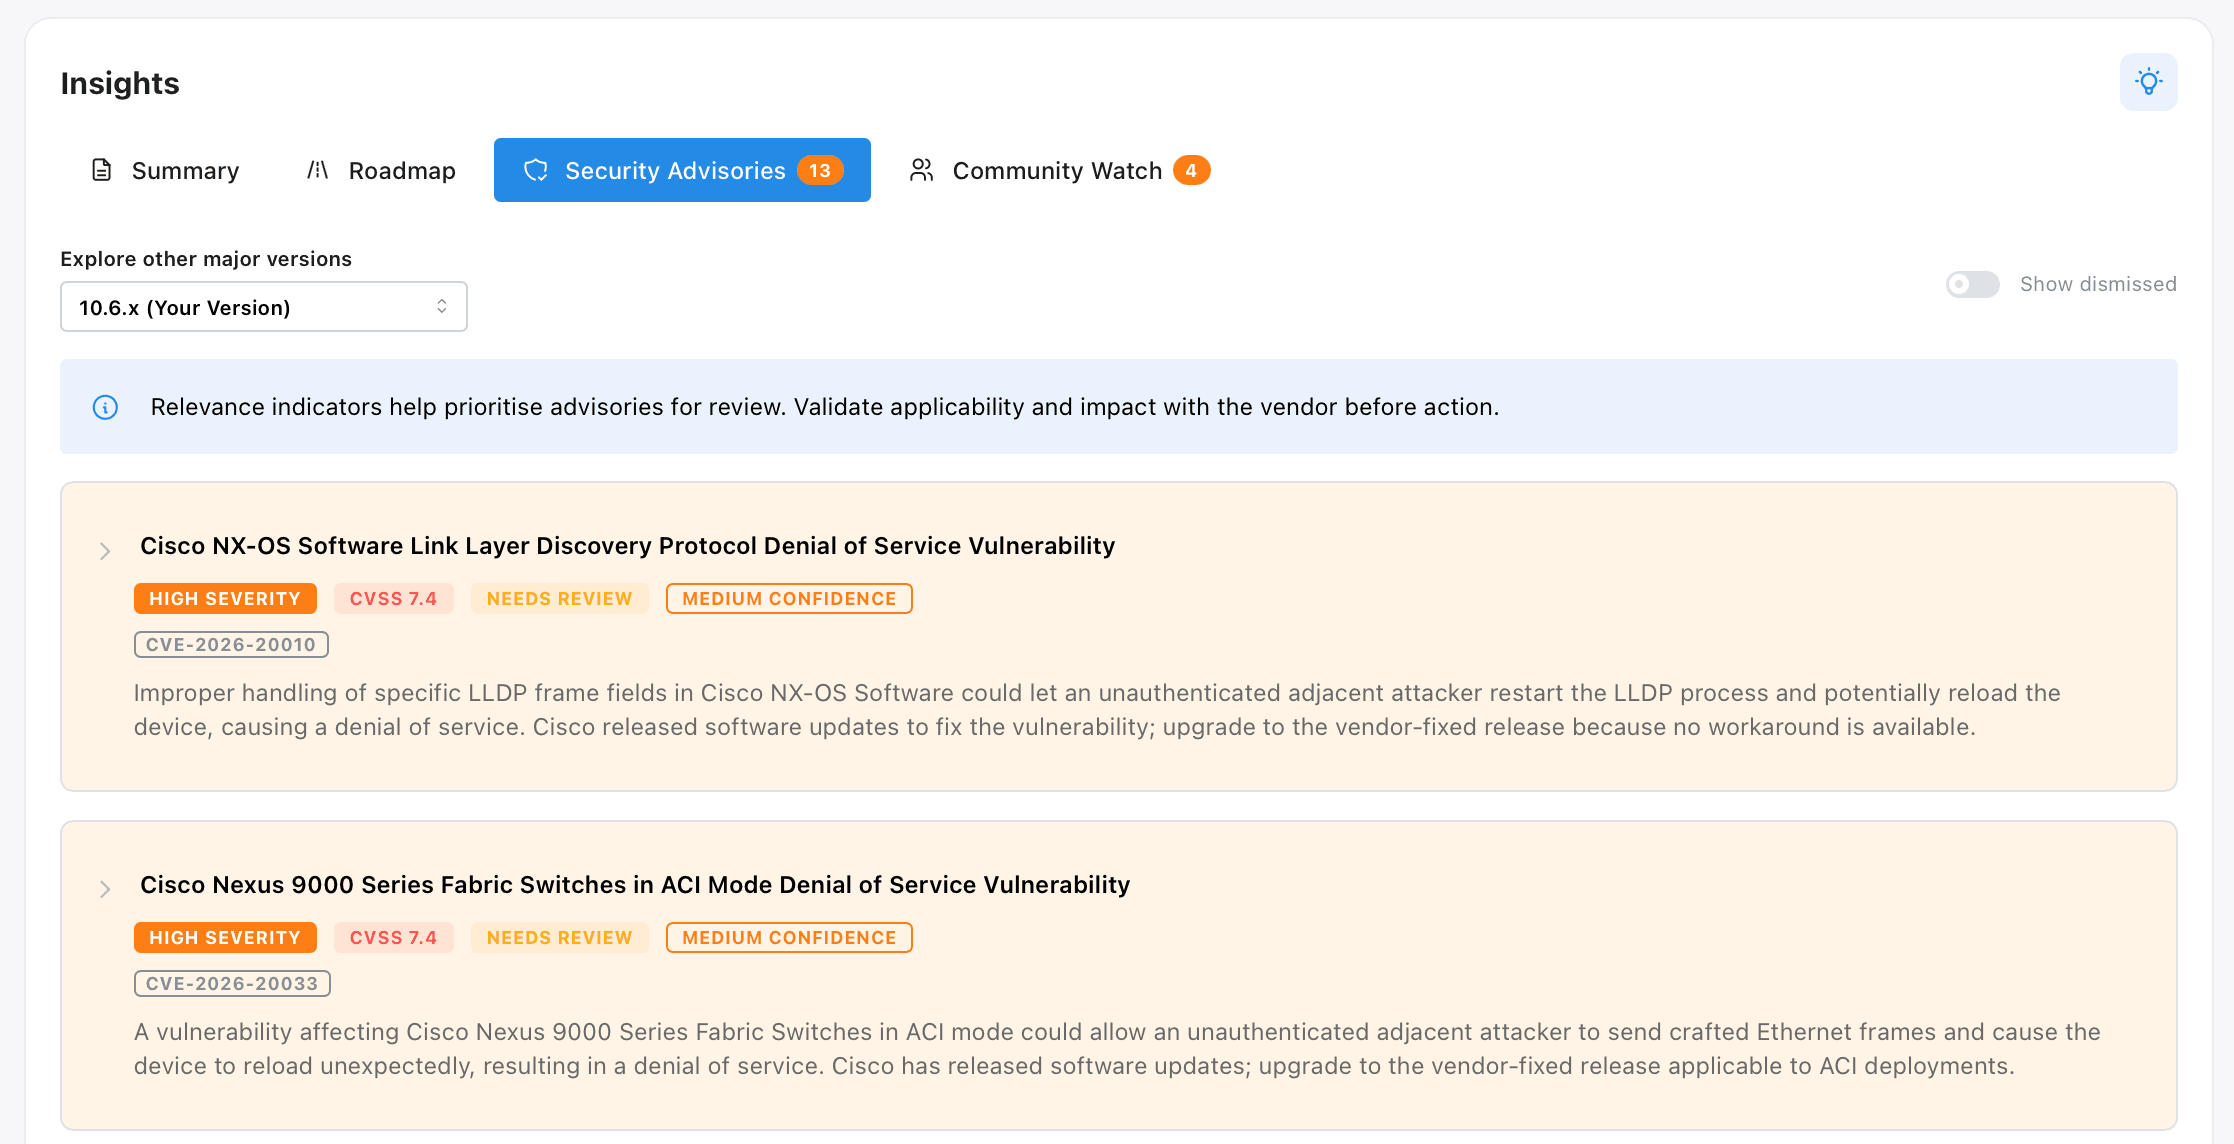Toggle NEEDS REVIEW on the Nexus 9000 advisory

click(x=560, y=937)
